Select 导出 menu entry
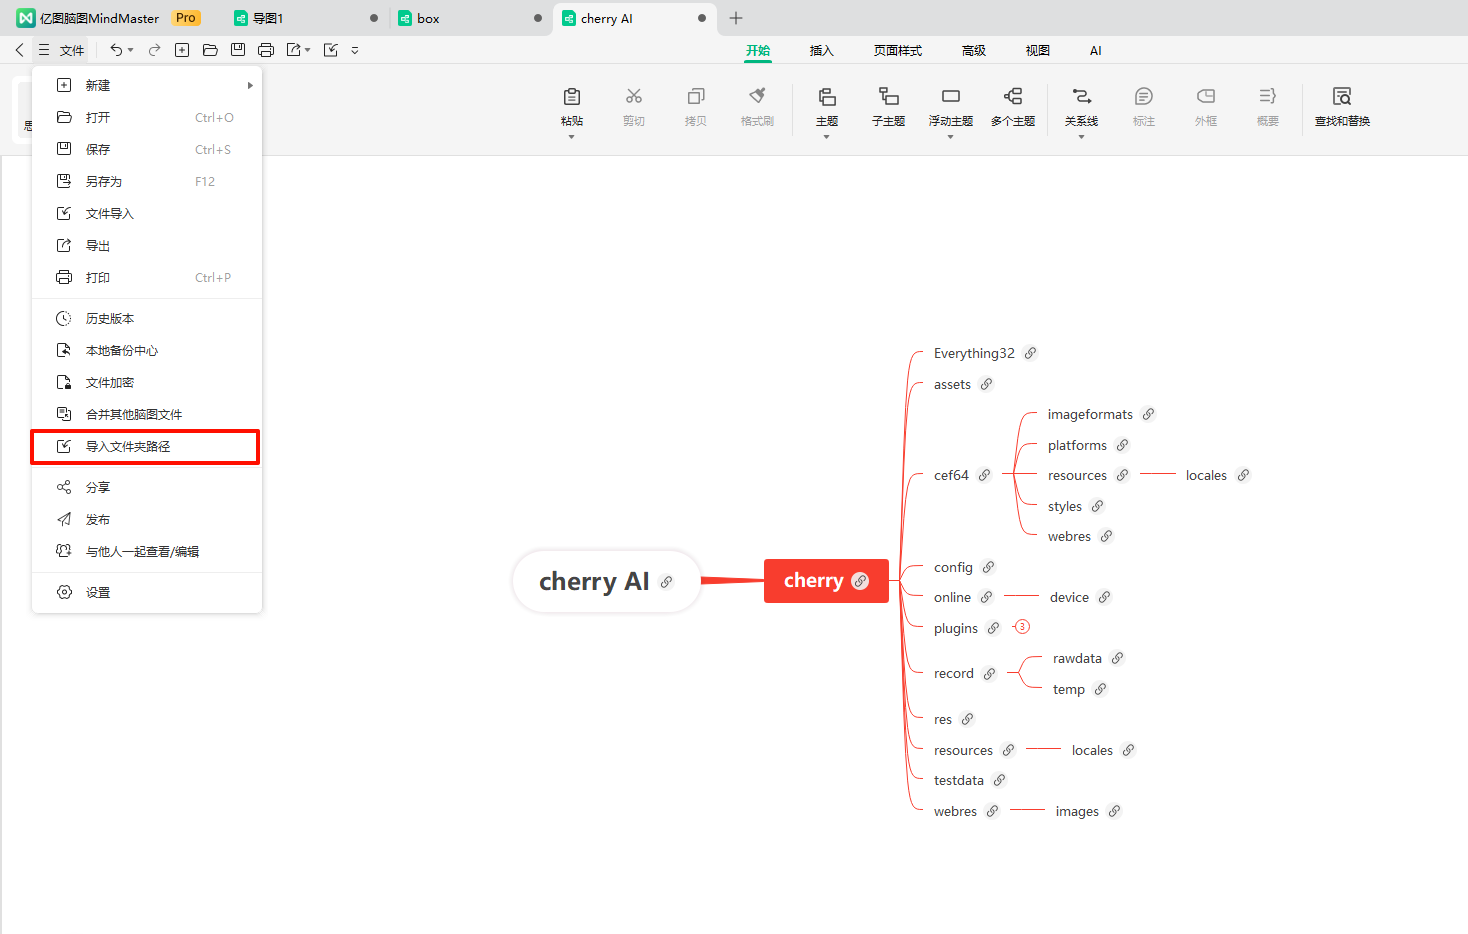Image resolution: width=1468 pixels, height=934 pixels. 146,246
